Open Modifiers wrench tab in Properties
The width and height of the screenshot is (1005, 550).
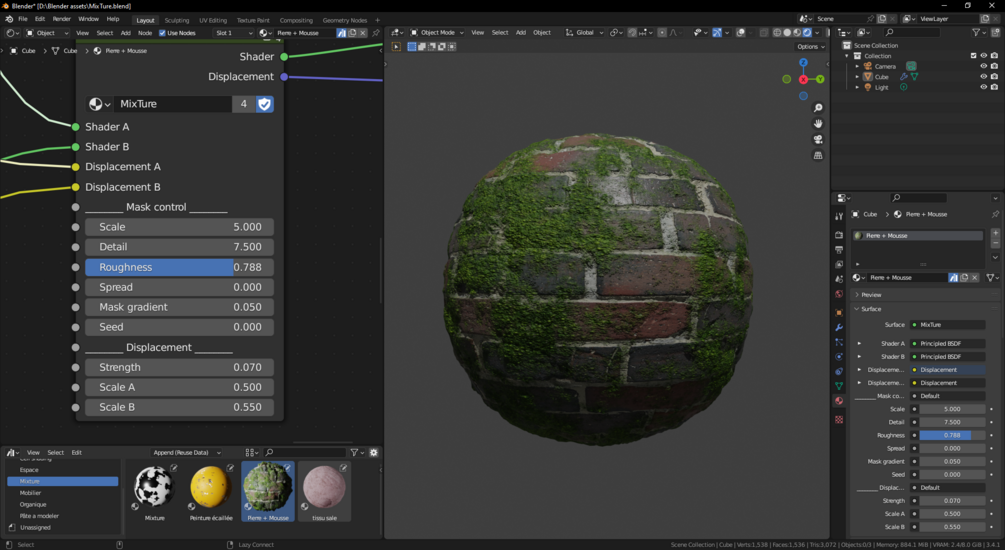[x=839, y=327]
